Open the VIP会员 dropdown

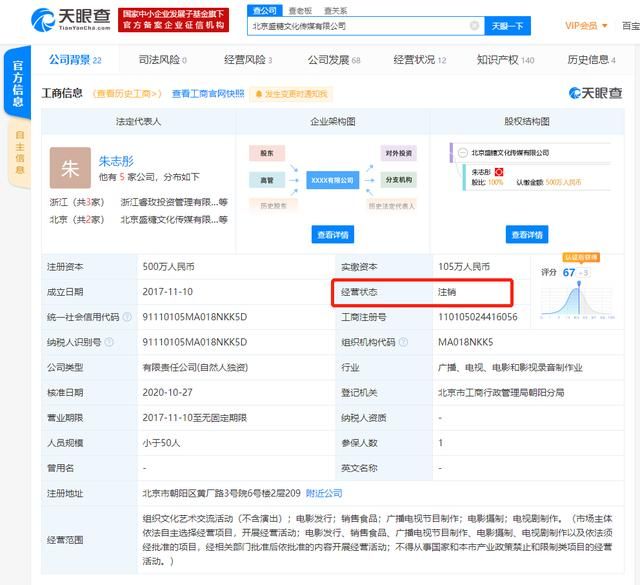[x=586, y=26]
